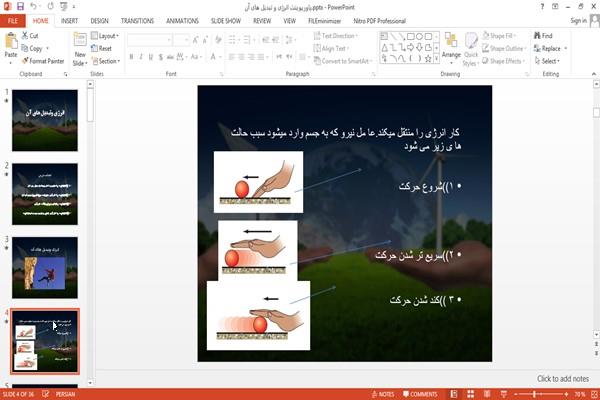Open Shape Outline dropdown
Viewport: 600px width, 400px height.
[x=504, y=48]
